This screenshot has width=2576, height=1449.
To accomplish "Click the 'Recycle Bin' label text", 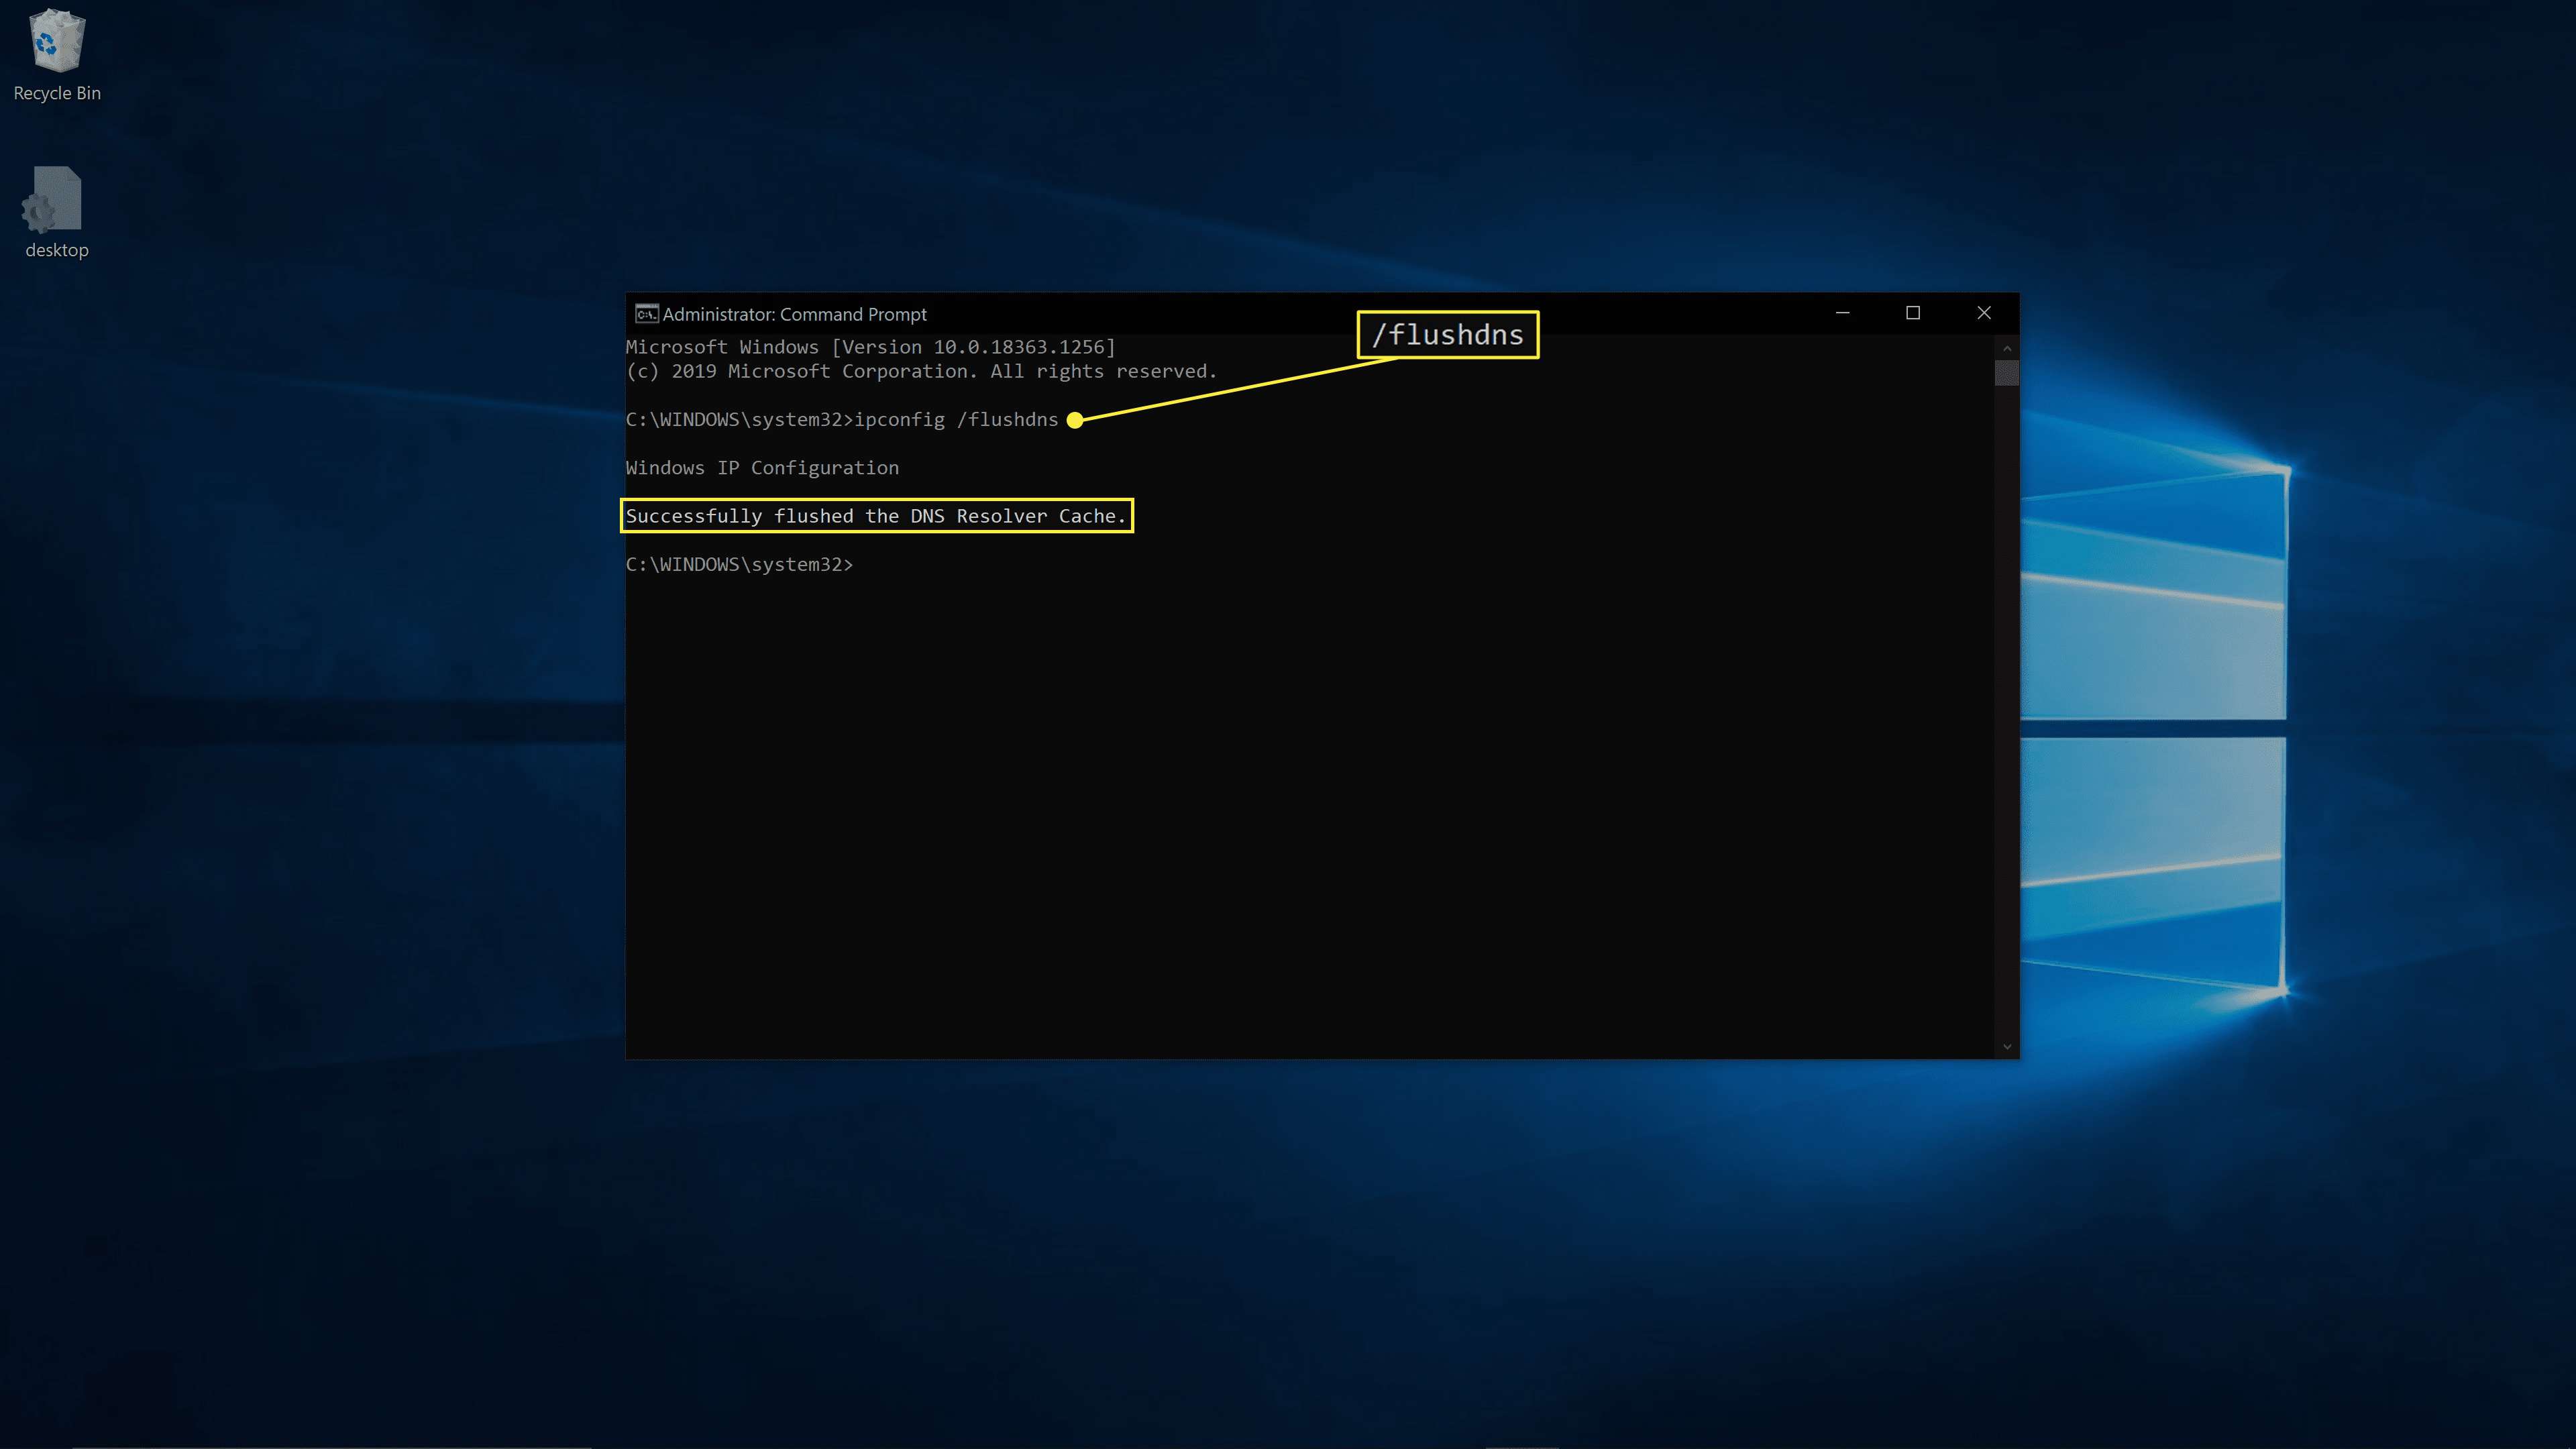I will (x=57, y=93).
